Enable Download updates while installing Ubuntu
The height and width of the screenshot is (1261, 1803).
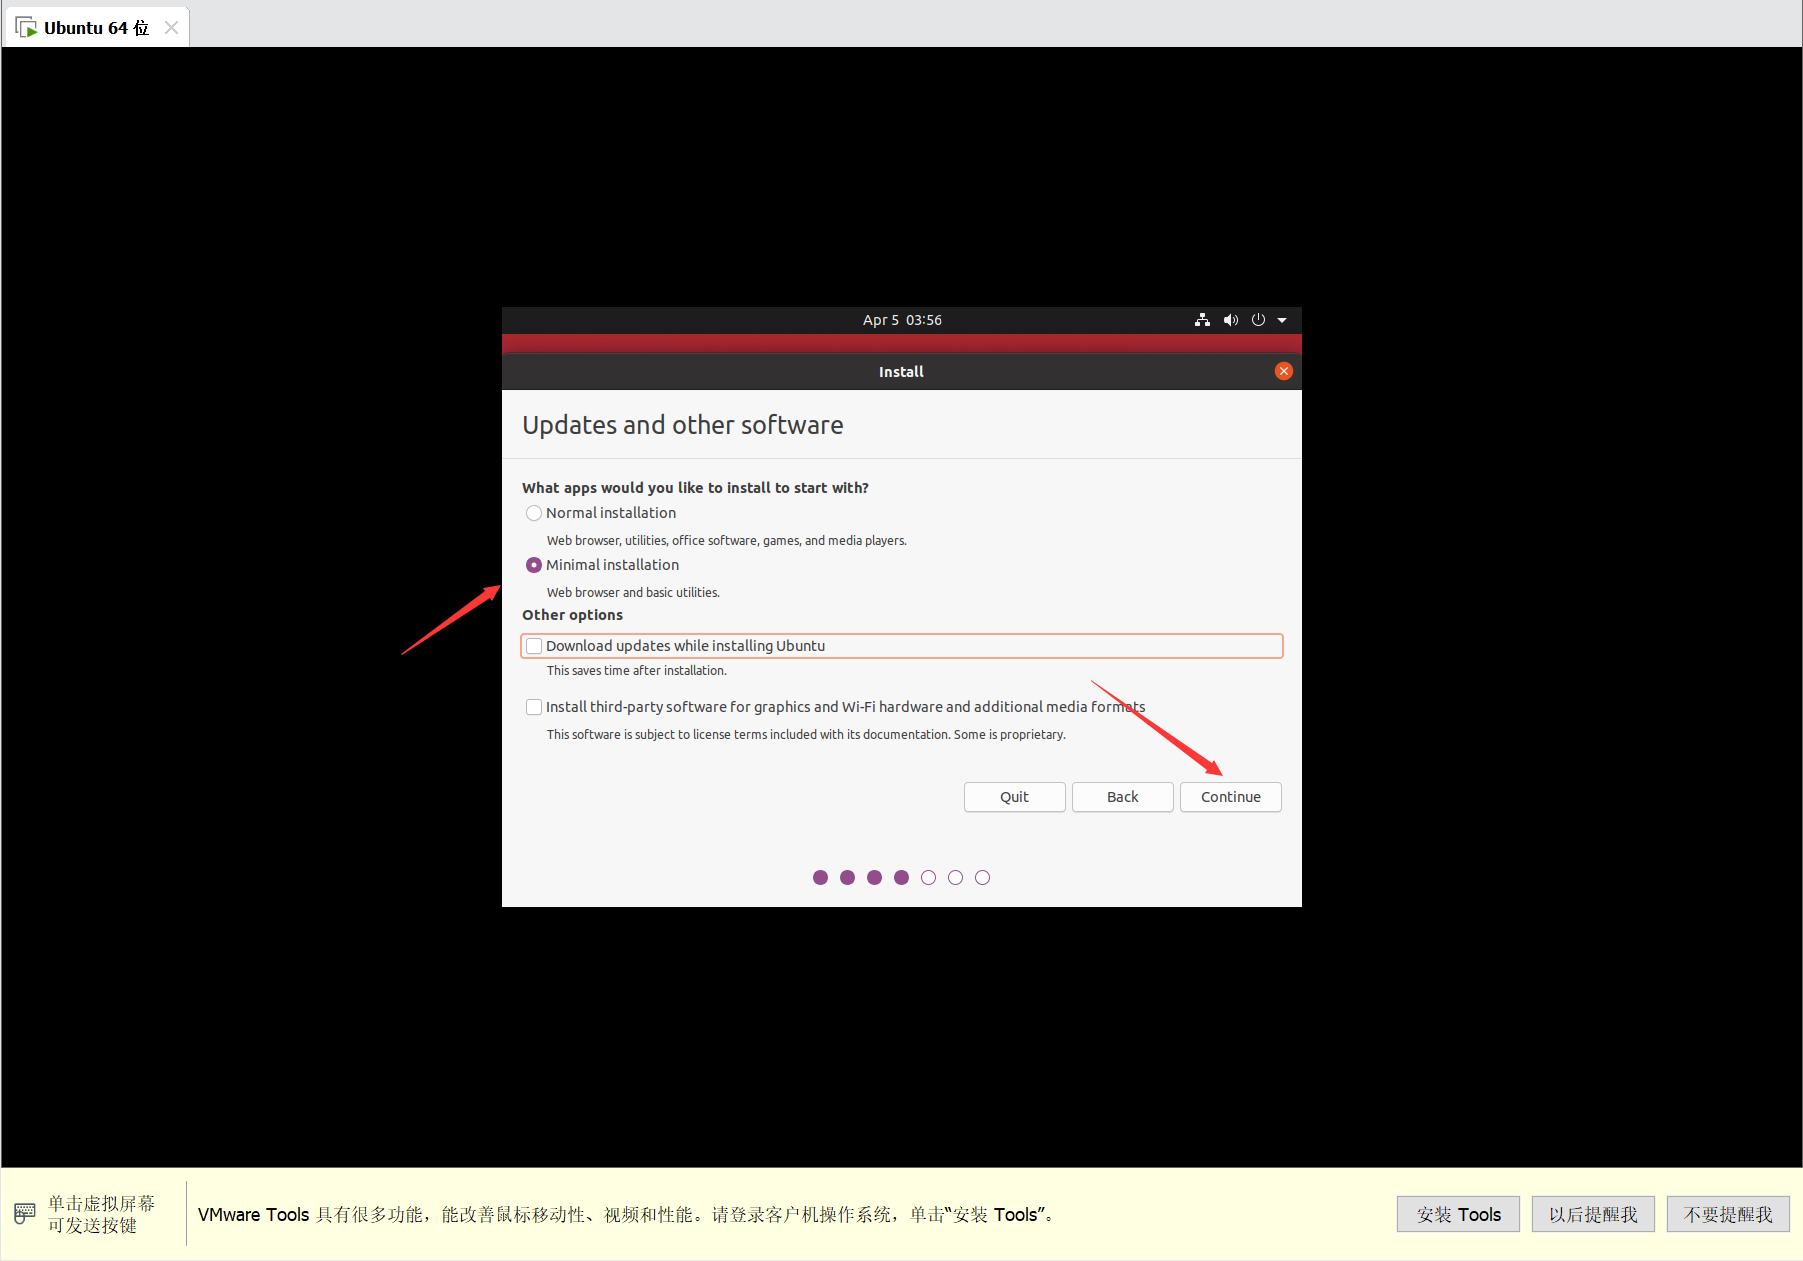534,646
